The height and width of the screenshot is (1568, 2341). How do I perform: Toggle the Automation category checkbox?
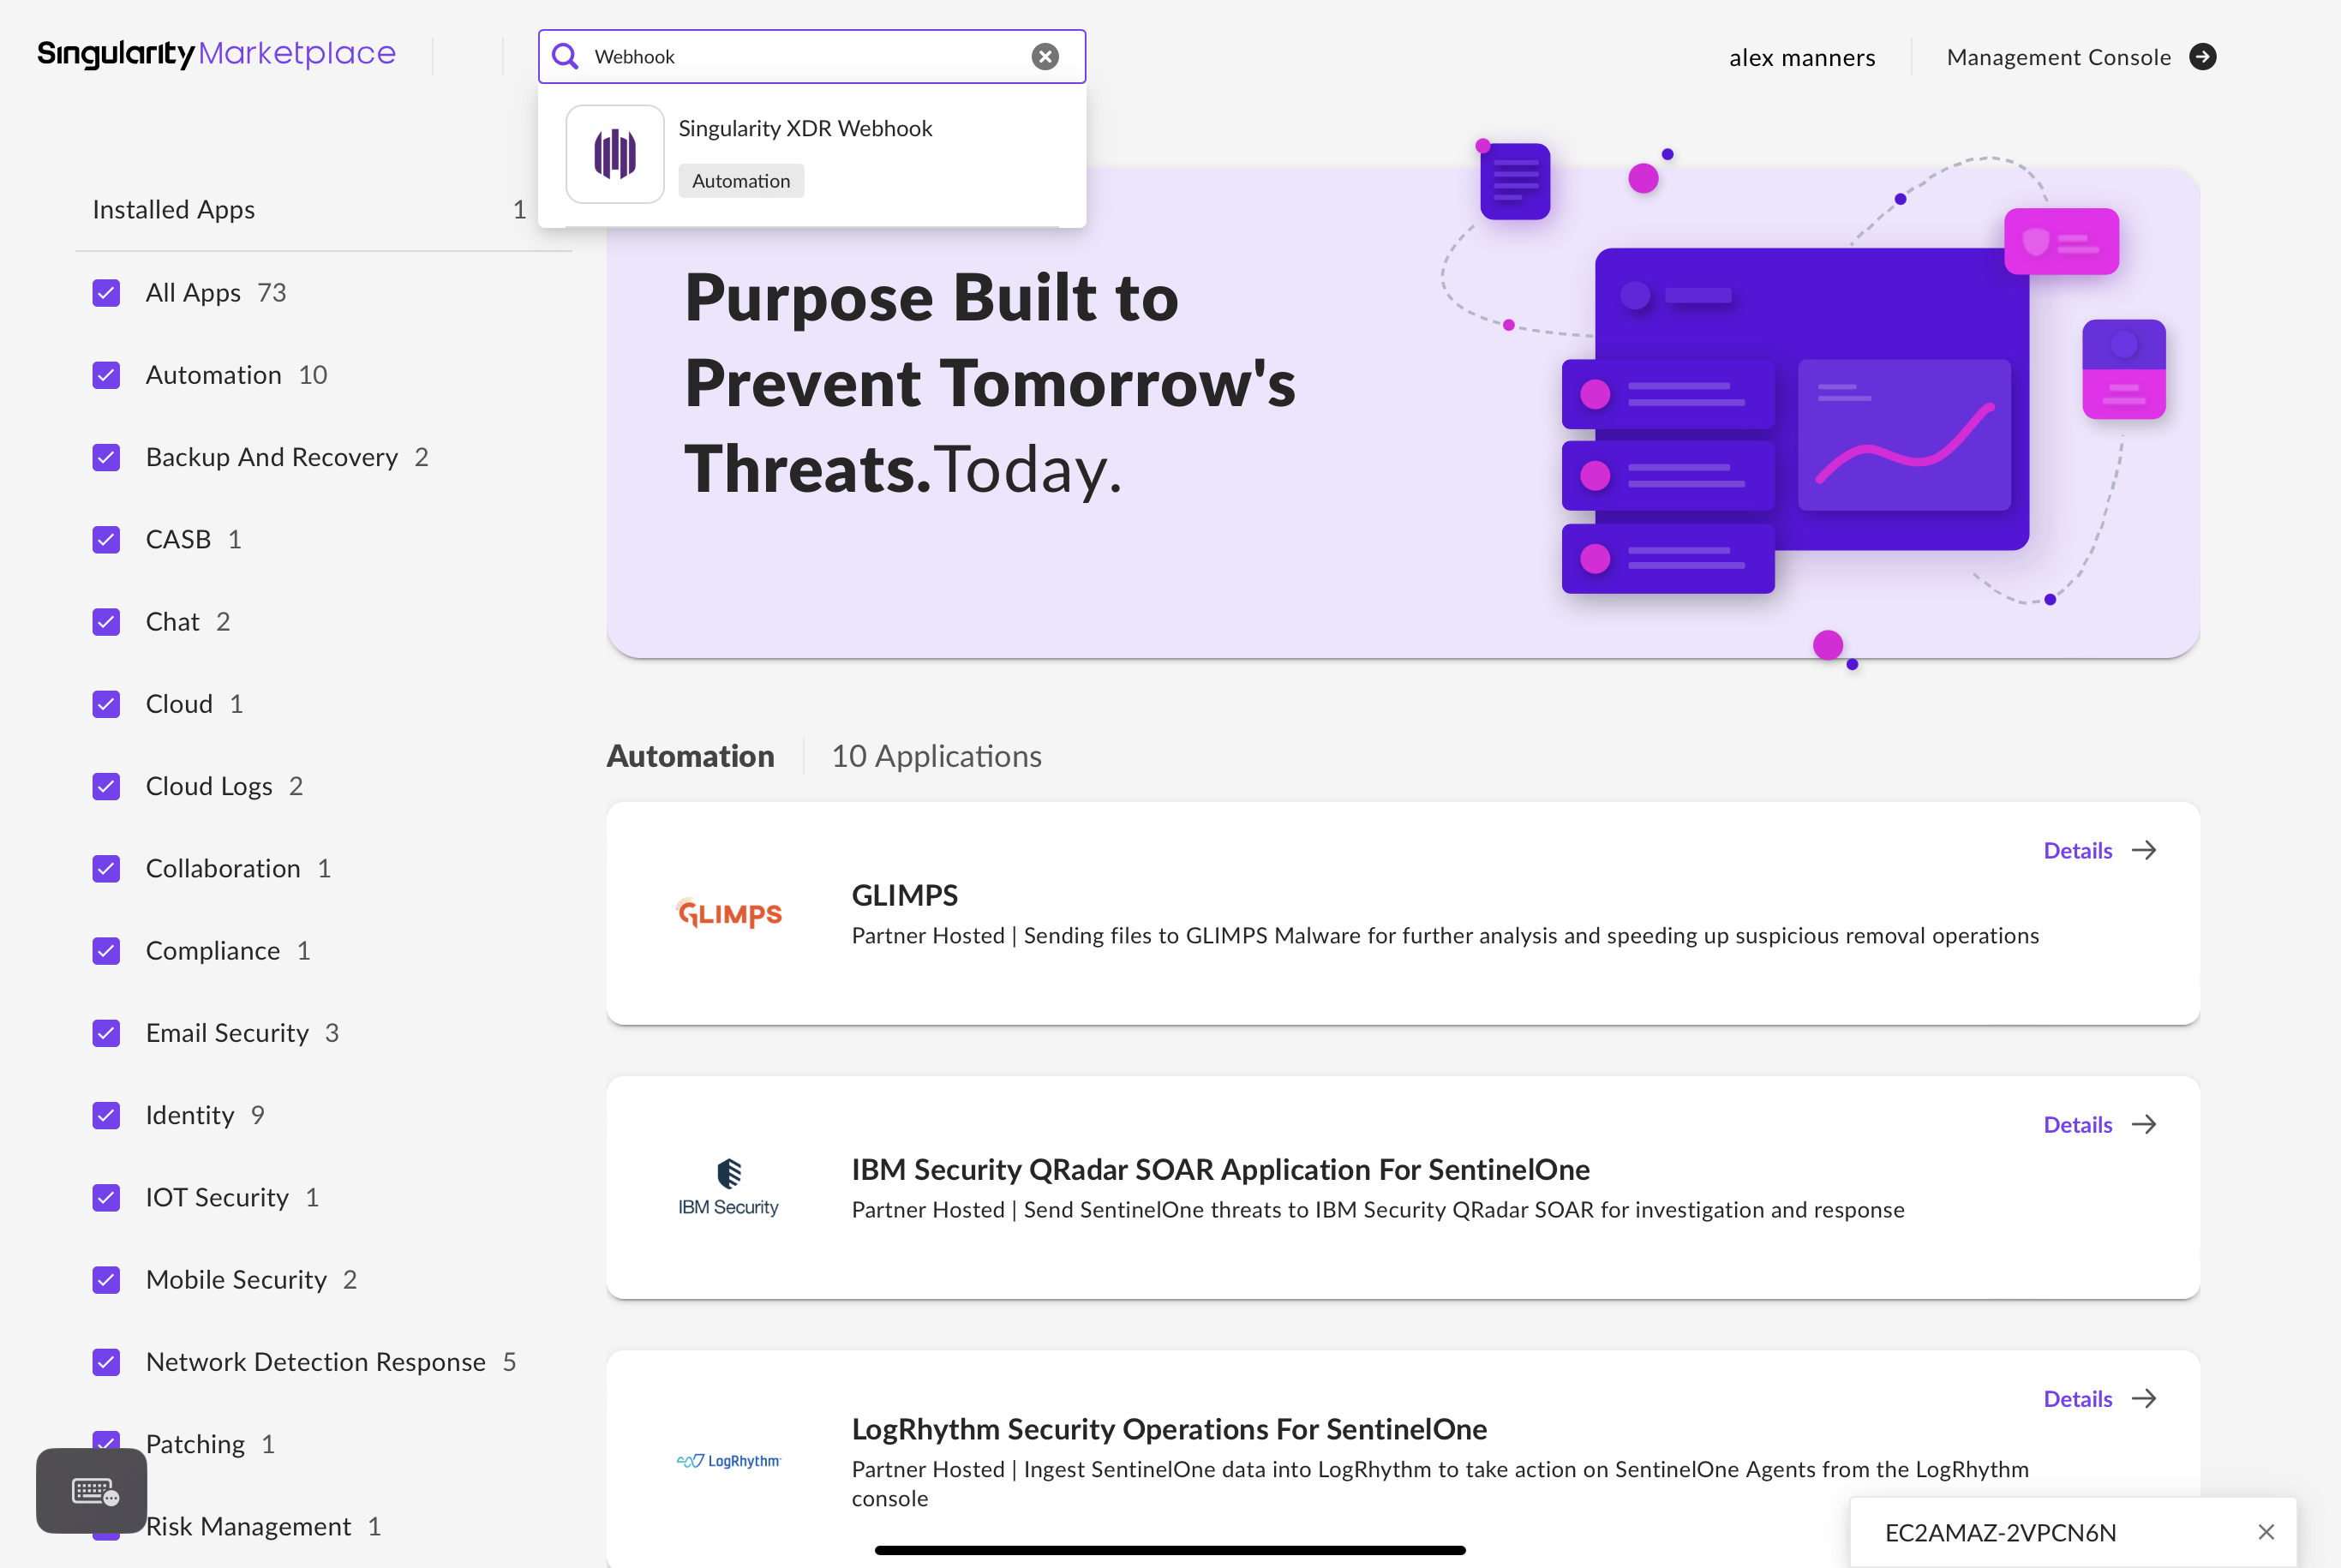tap(106, 375)
